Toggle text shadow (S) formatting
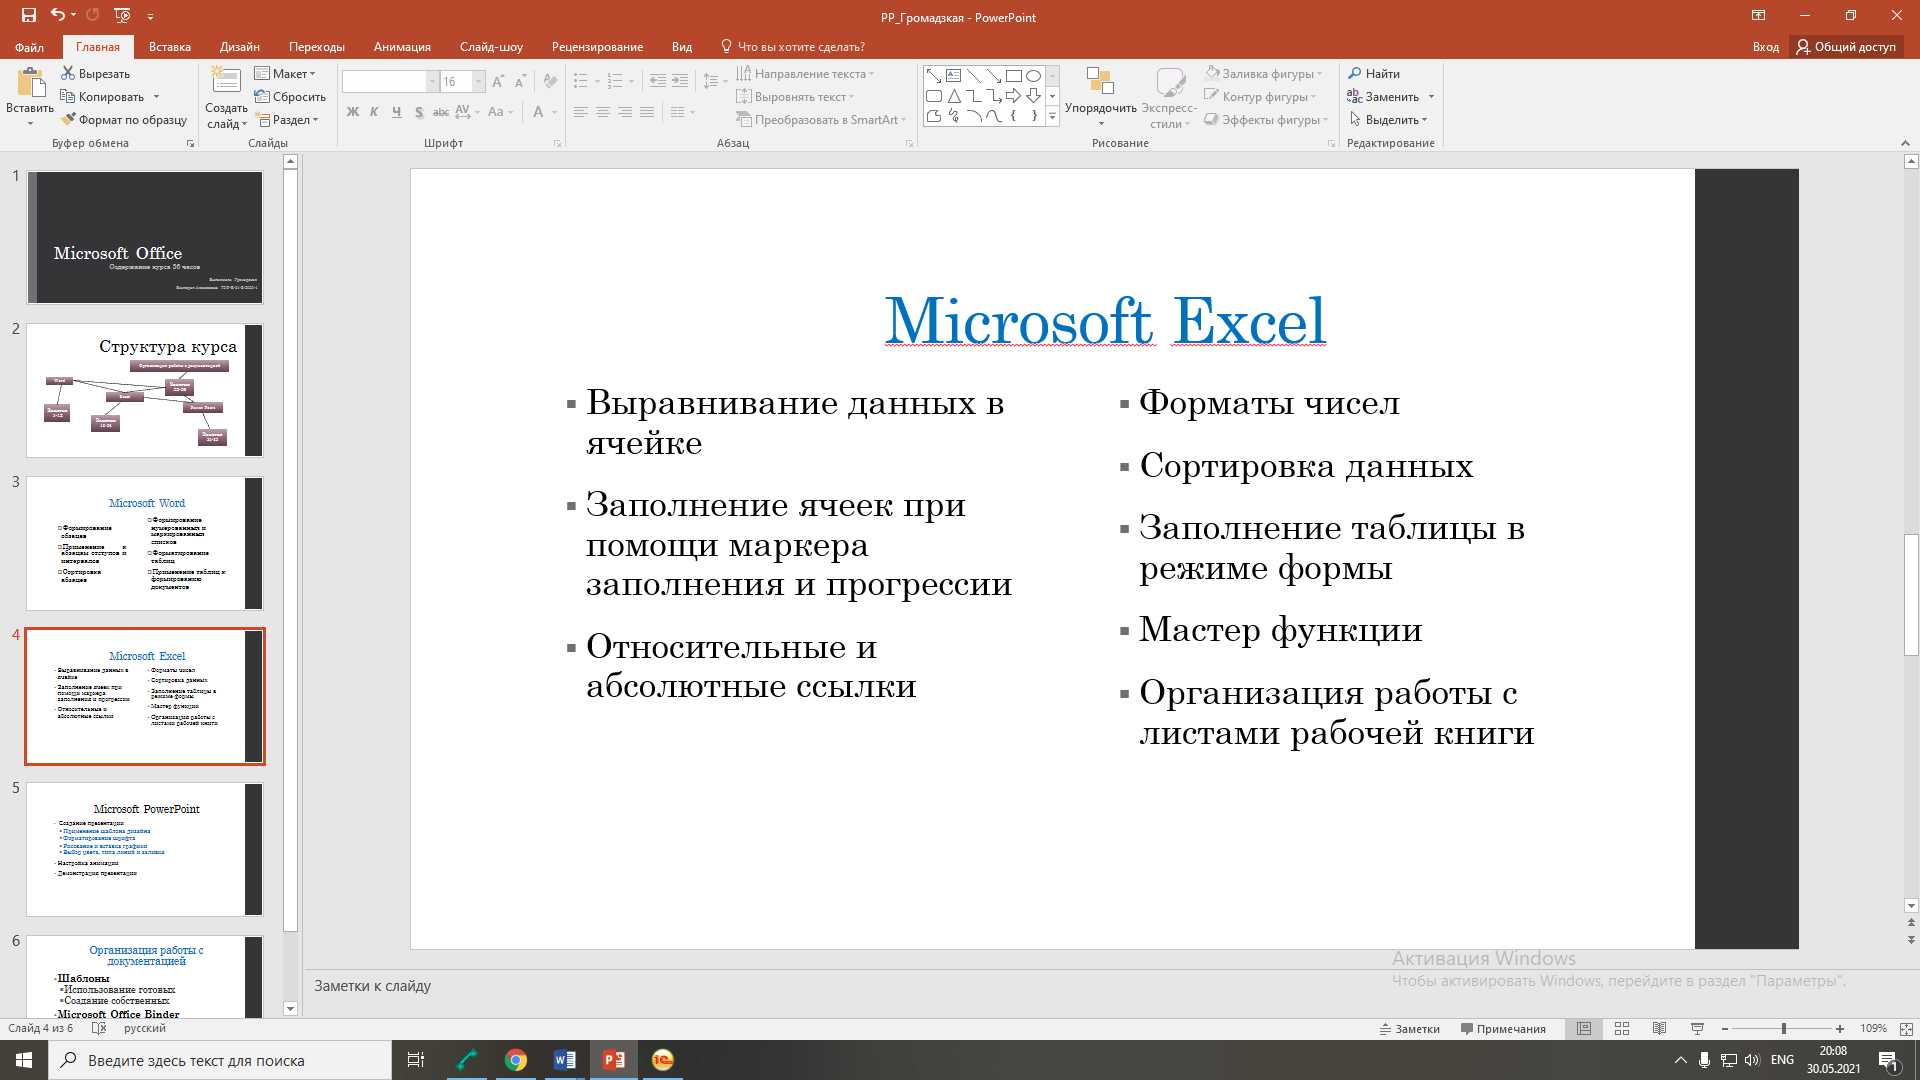 click(418, 112)
